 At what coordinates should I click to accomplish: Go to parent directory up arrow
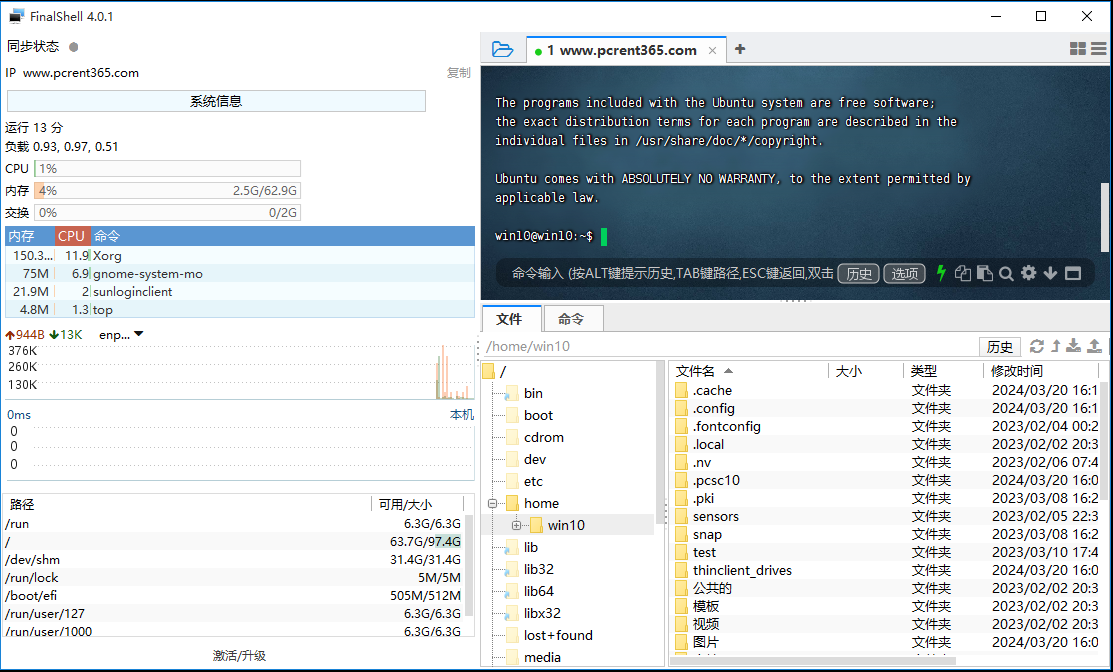pyautogui.click(x=1056, y=346)
